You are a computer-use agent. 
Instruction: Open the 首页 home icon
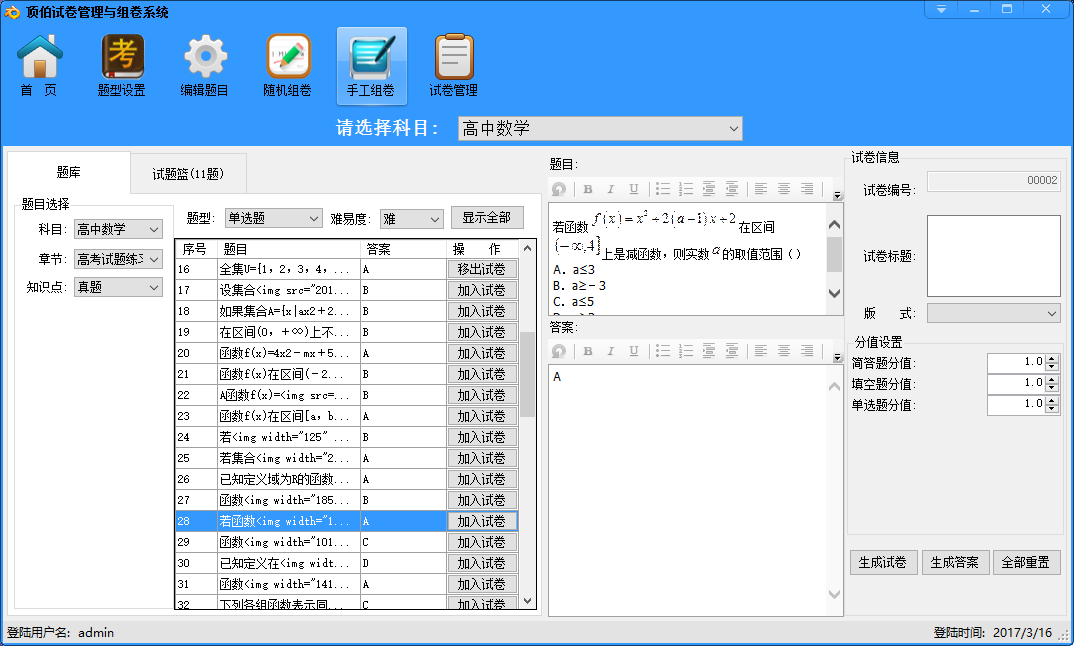40,66
